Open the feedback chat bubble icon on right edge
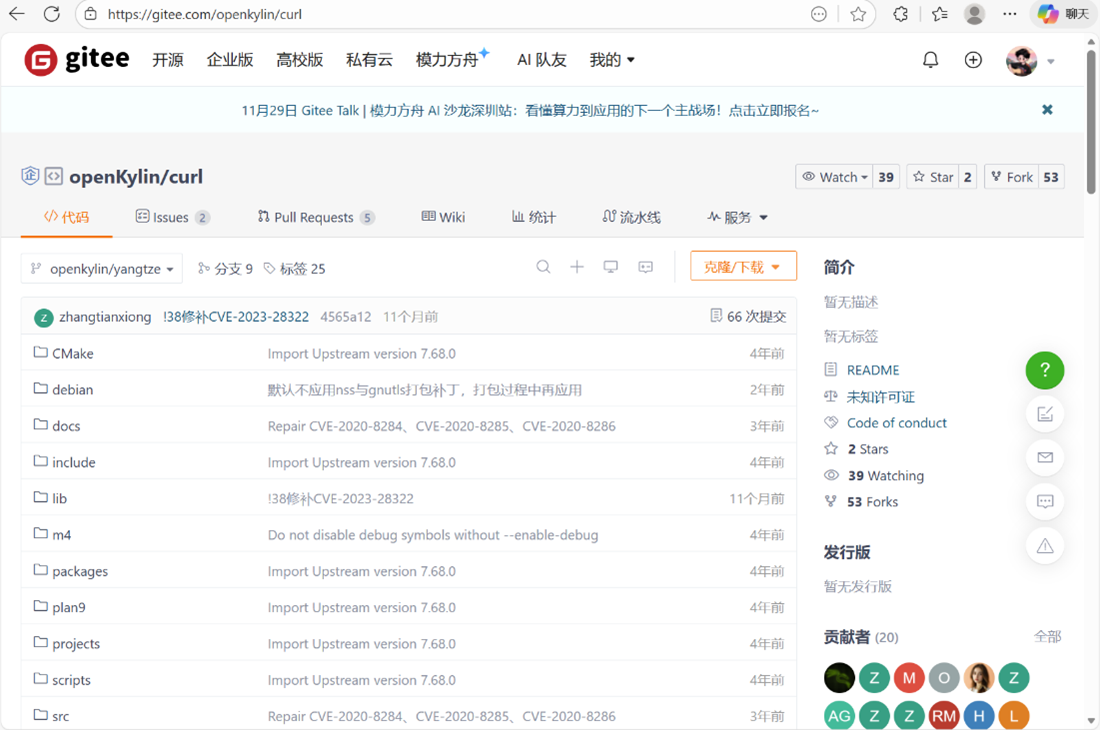Viewport: 1100px width, 730px height. pyautogui.click(x=1045, y=501)
